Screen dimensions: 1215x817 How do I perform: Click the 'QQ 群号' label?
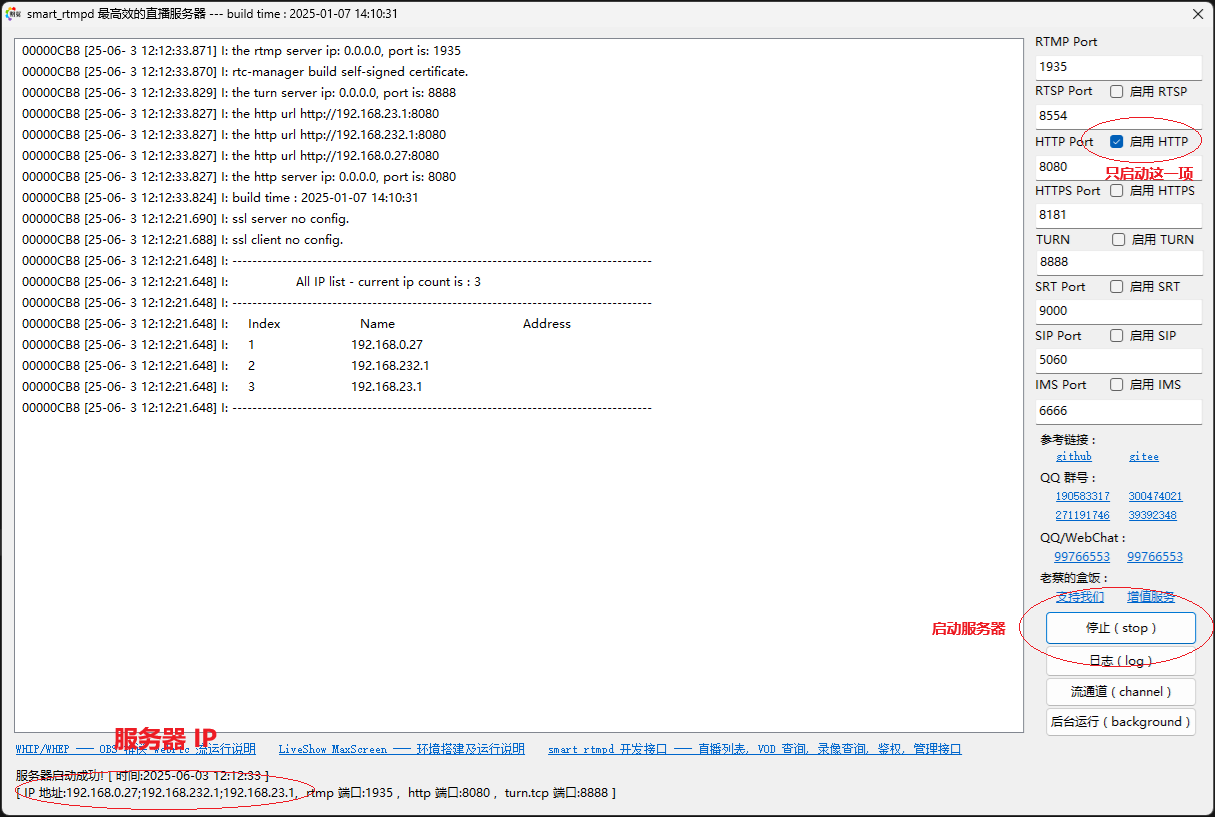1068,478
